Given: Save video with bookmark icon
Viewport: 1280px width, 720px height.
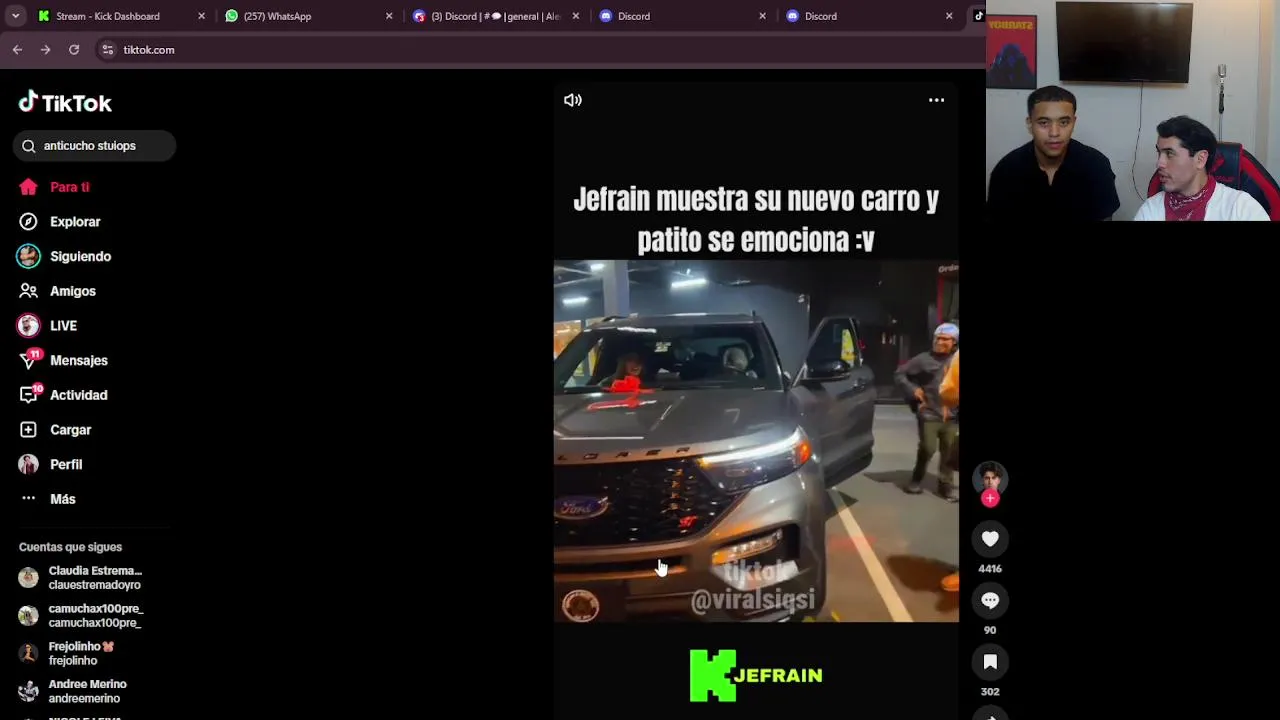Looking at the screenshot, I should click(x=990, y=662).
